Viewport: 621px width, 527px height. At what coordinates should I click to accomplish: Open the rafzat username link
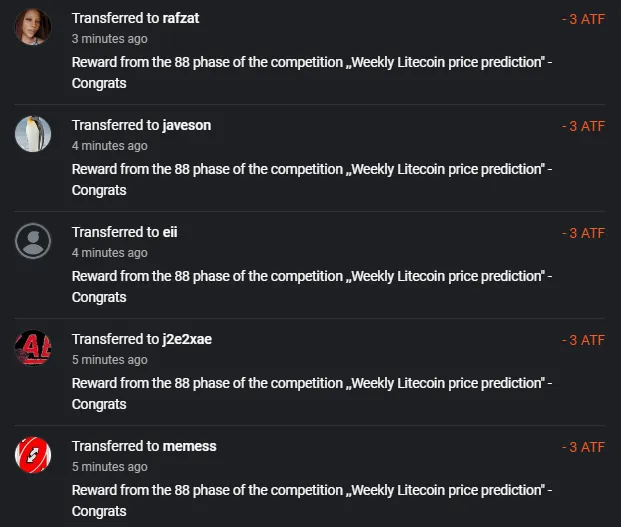pos(181,18)
